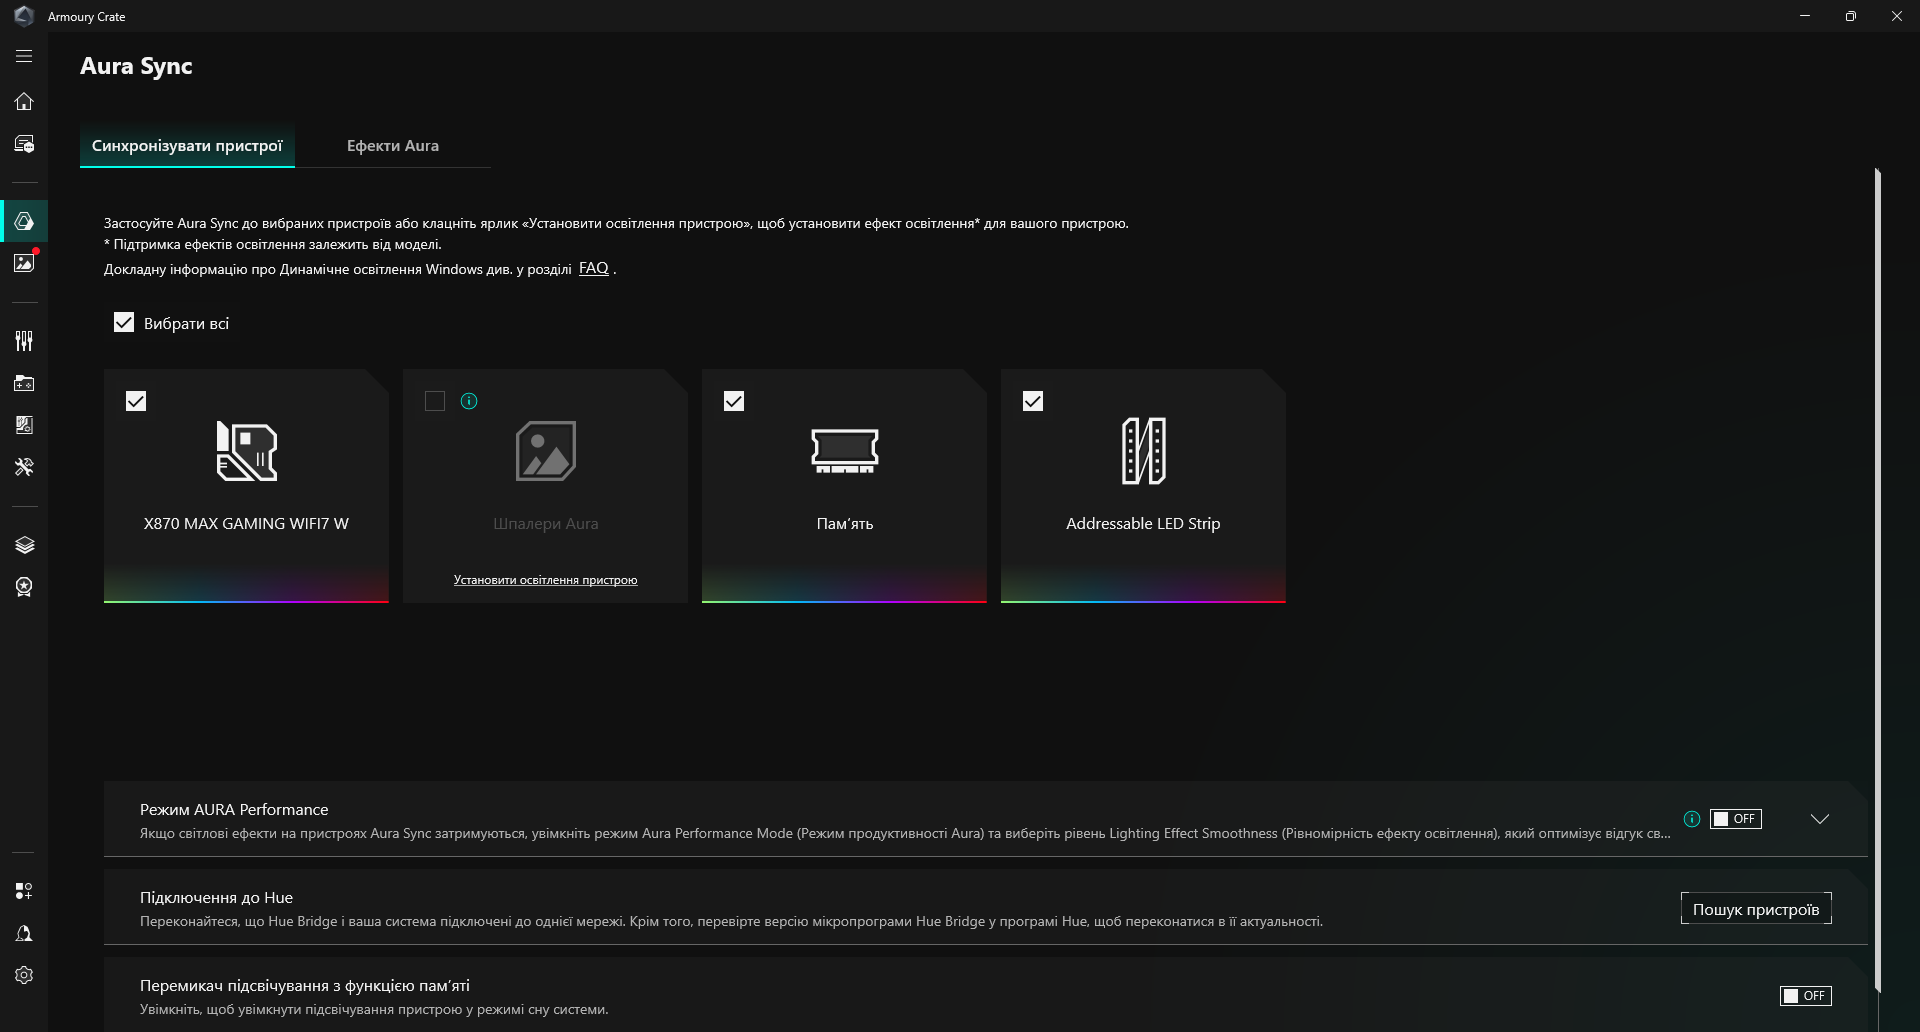This screenshot has width=1920, height=1032.
Task: Click the Armoury Crate logo in title bar
Action: (x=24, y=16)
